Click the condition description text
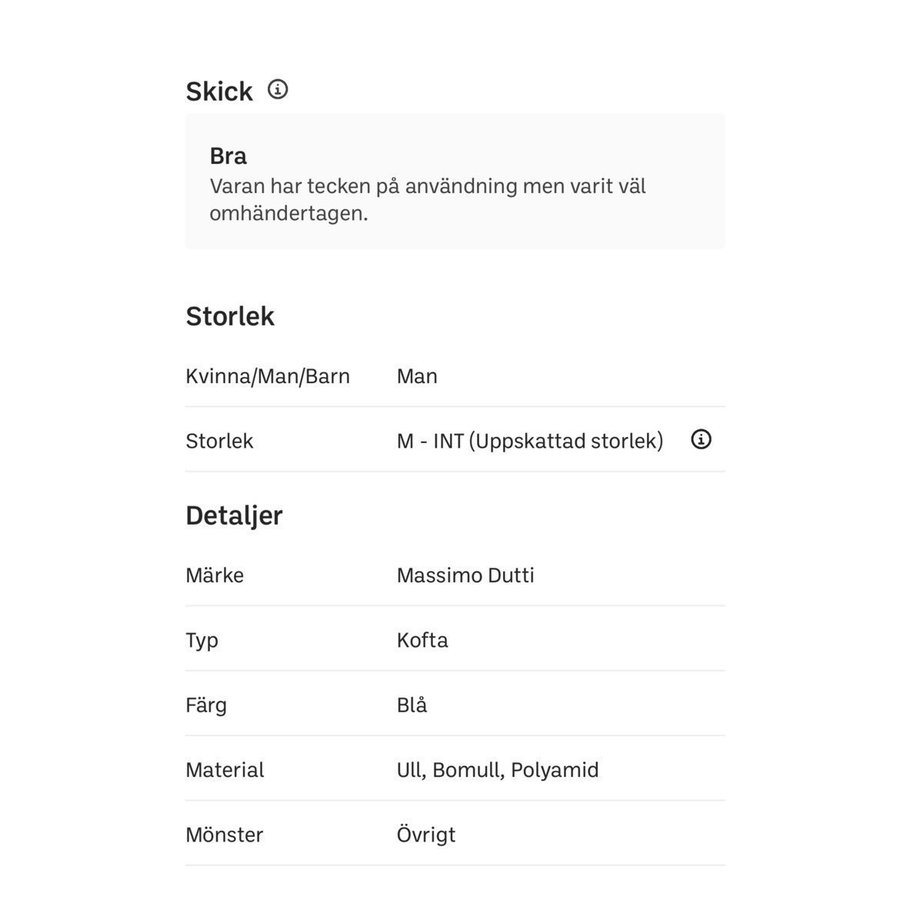The width and height of the screenshot is (900, 900). [427, 200]
